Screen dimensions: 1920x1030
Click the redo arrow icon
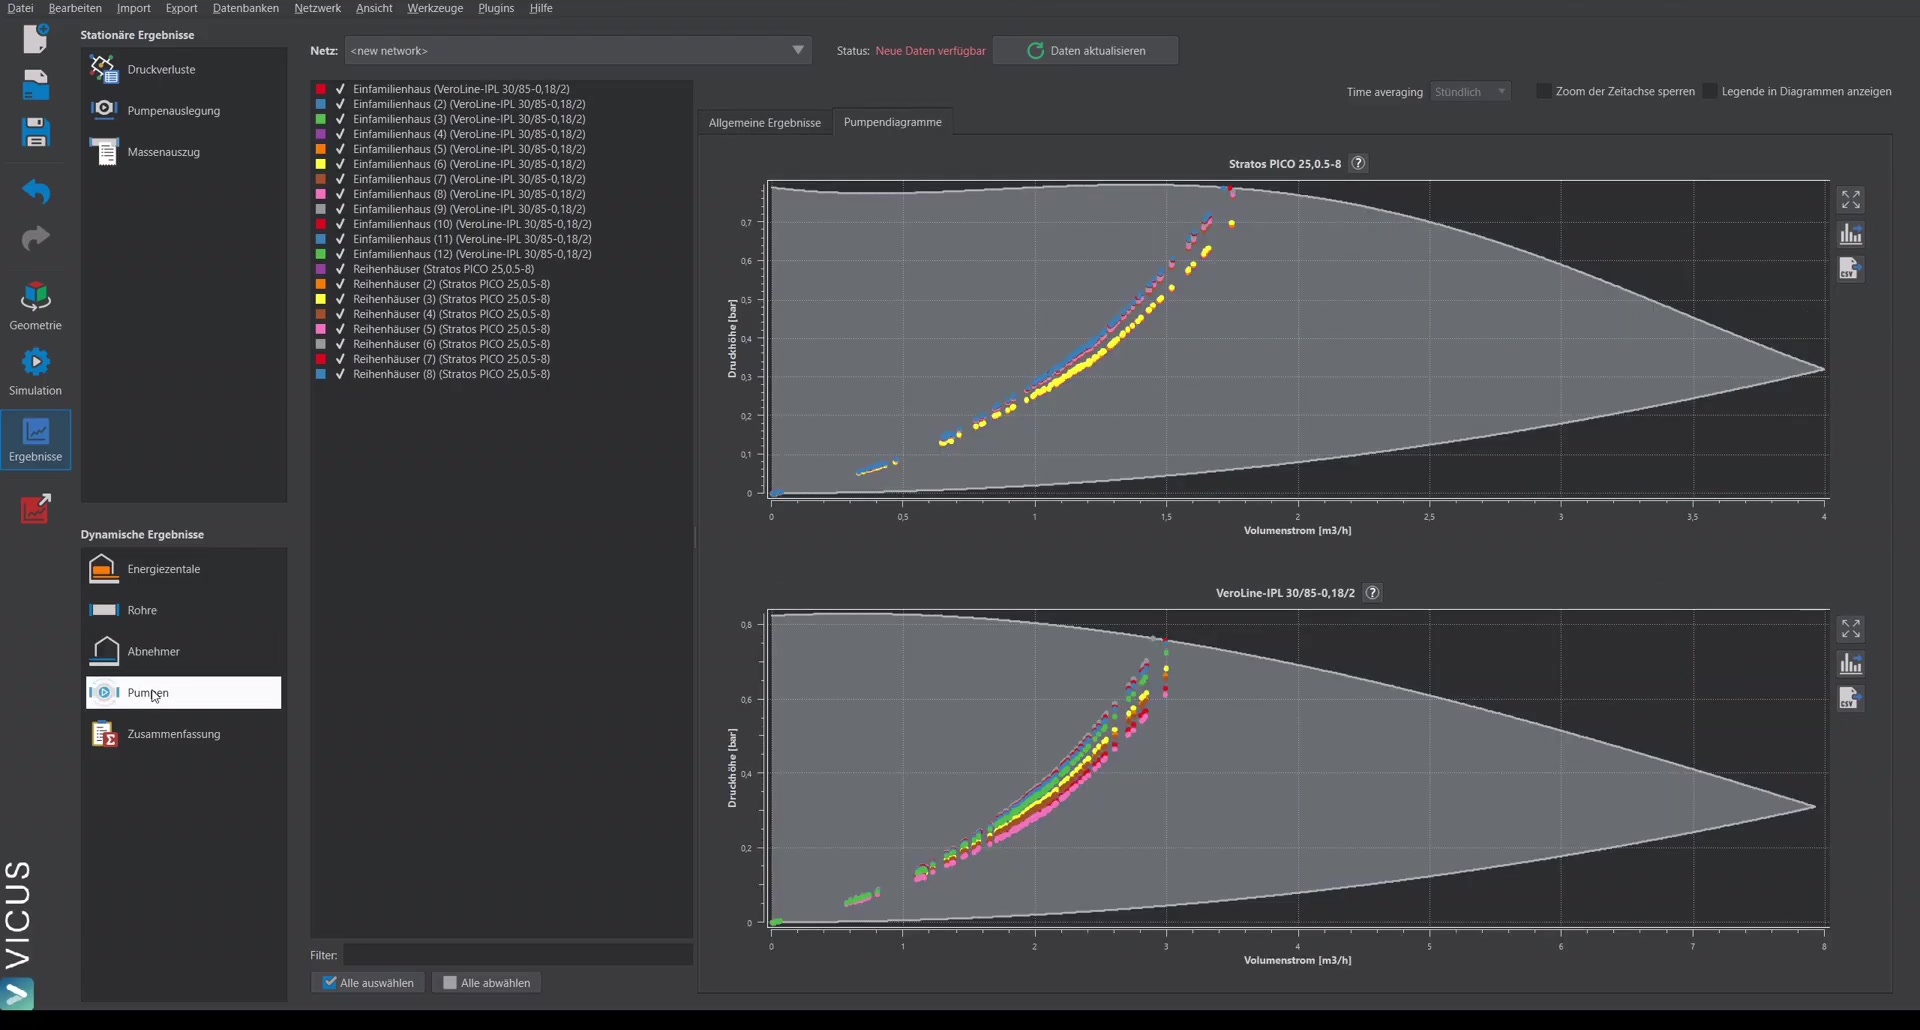coord(36,238)
